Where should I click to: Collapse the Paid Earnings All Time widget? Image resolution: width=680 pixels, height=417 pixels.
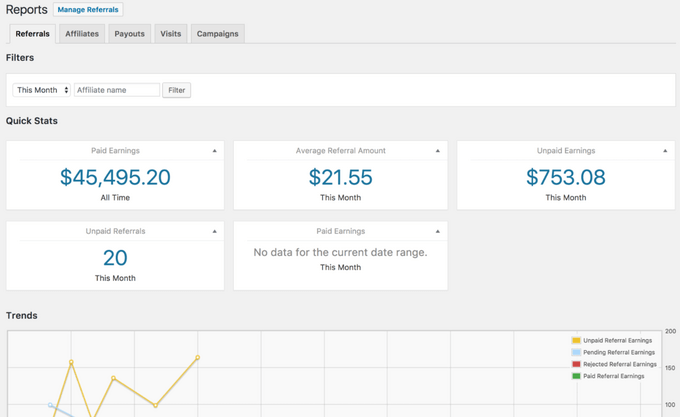pos(214,151)
